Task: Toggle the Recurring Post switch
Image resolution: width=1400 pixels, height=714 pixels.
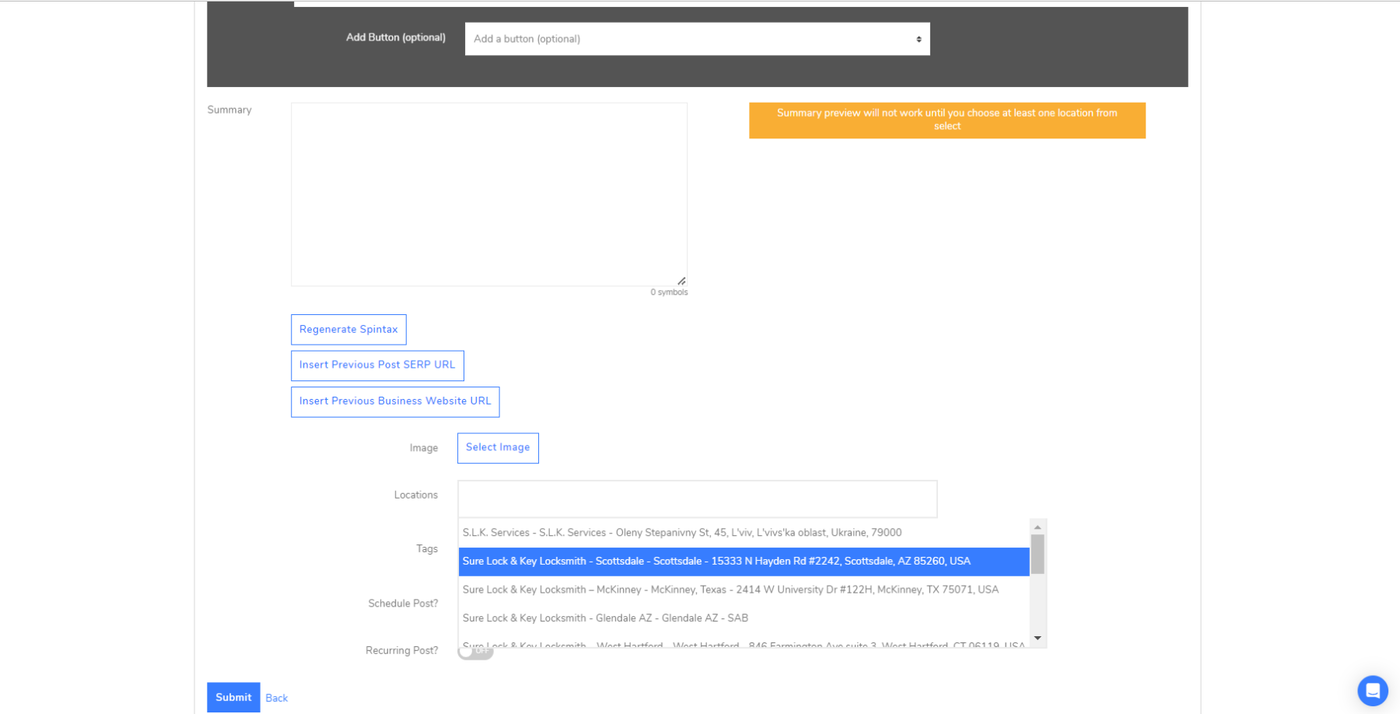Action: tap(476, 652)
